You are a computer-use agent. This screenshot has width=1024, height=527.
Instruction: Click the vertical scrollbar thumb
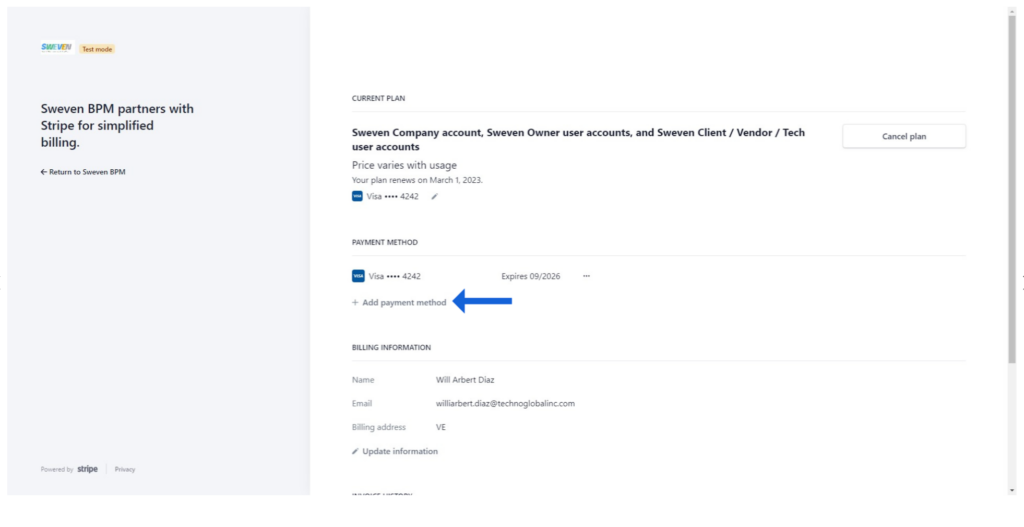click(x=1012, y=189)
